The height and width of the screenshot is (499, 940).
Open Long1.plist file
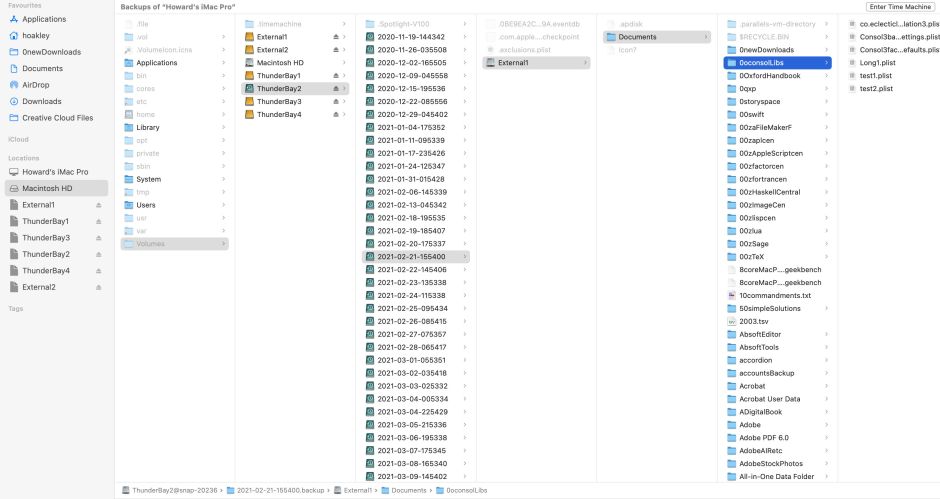point(877,63)
